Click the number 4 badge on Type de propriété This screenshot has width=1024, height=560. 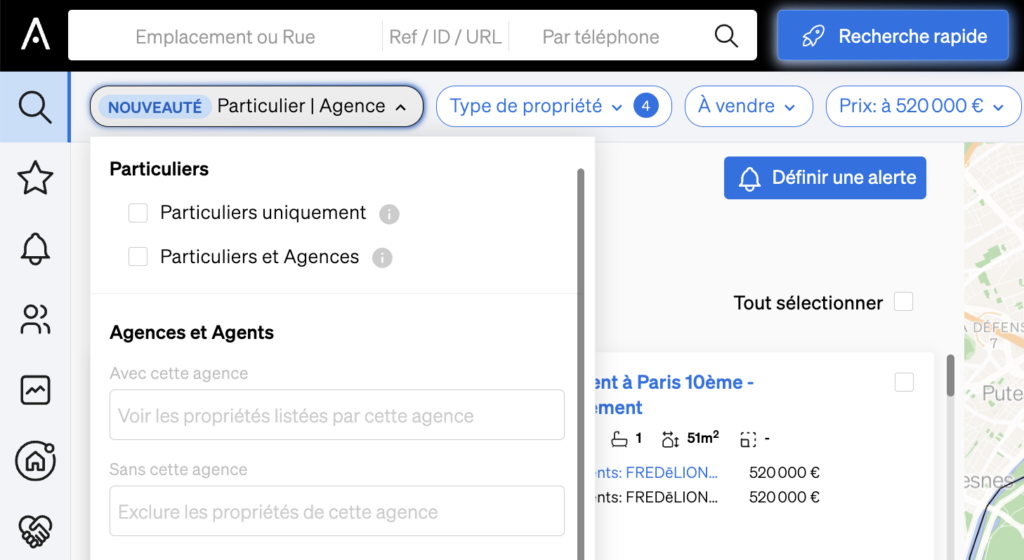pos(645,106)
